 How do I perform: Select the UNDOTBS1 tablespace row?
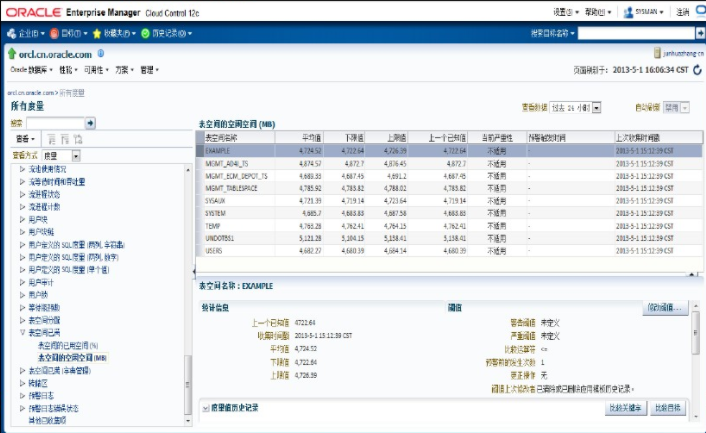pos(449,238)
